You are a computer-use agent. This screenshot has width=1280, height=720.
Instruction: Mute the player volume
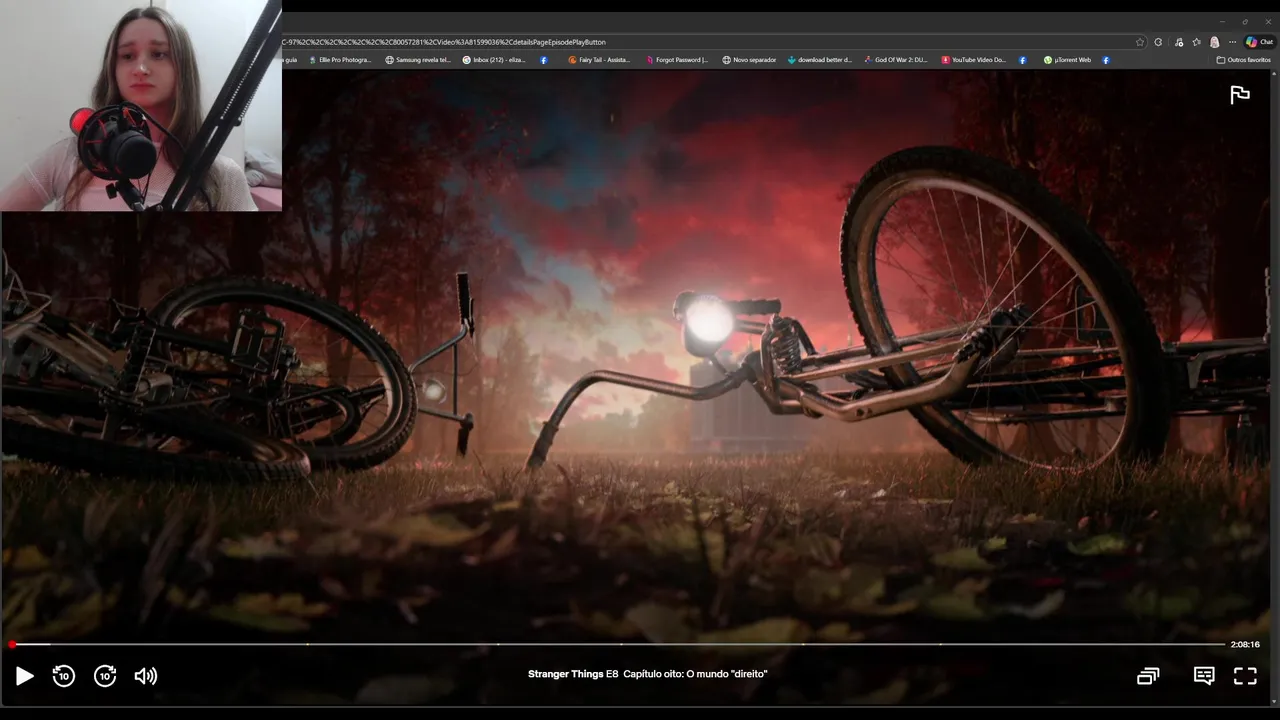[x=146, y=676]
